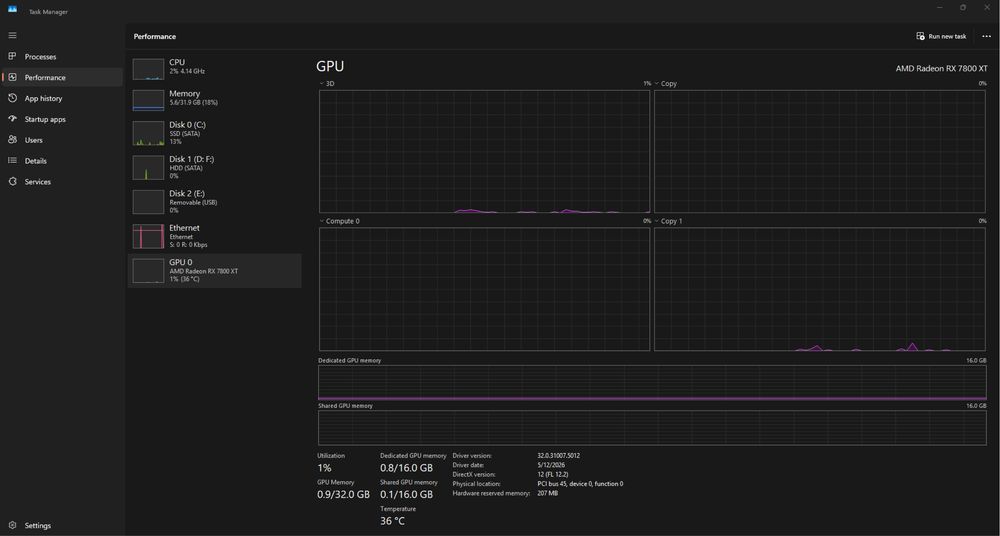
Task: Go to the Details page
Action: [x=62, y=161]
